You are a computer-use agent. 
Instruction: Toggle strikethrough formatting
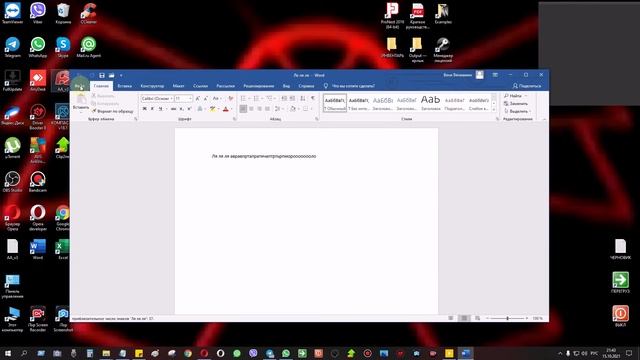[x=173, y=109]
